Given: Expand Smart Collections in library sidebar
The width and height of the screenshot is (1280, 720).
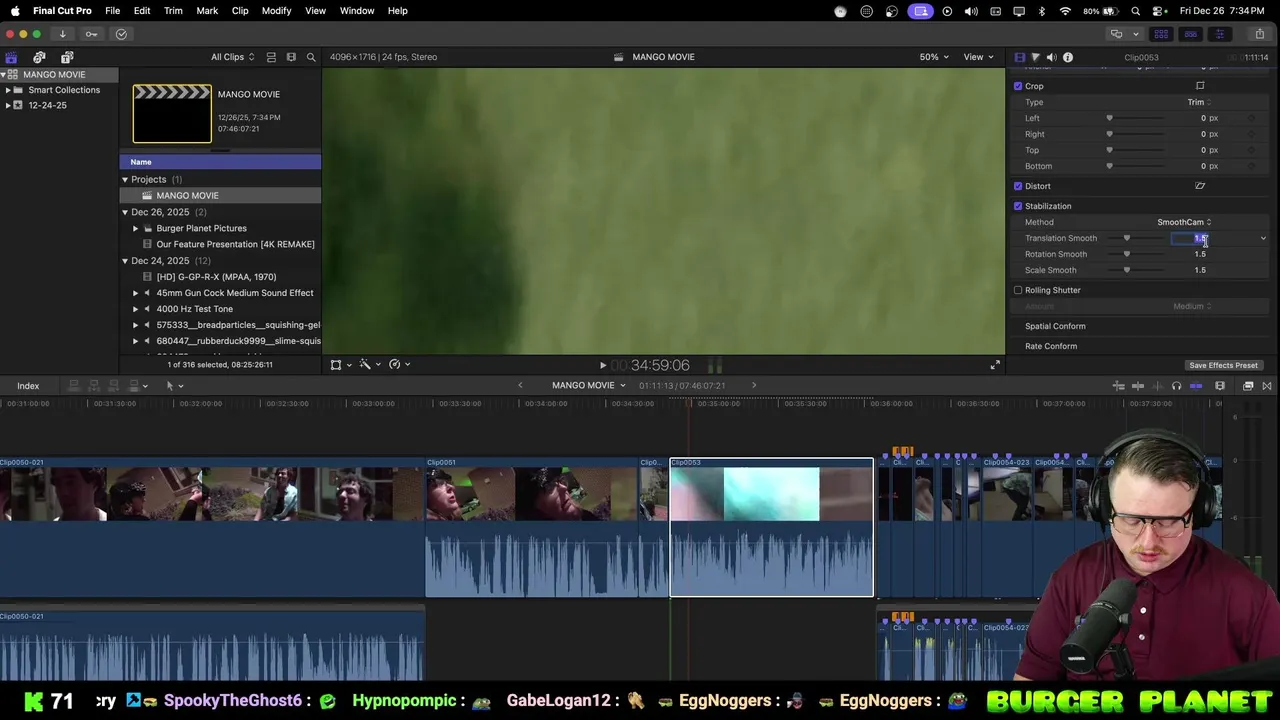Looking at the screenshot, I should pyautogui.click(x=8, y=90).
